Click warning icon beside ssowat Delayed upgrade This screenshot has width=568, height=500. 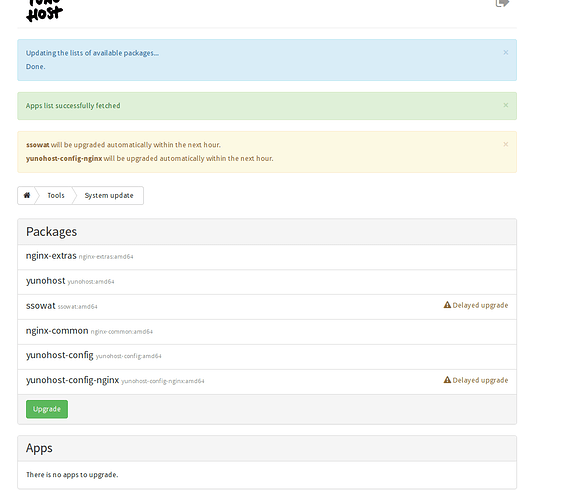click(x=447, y=305)
